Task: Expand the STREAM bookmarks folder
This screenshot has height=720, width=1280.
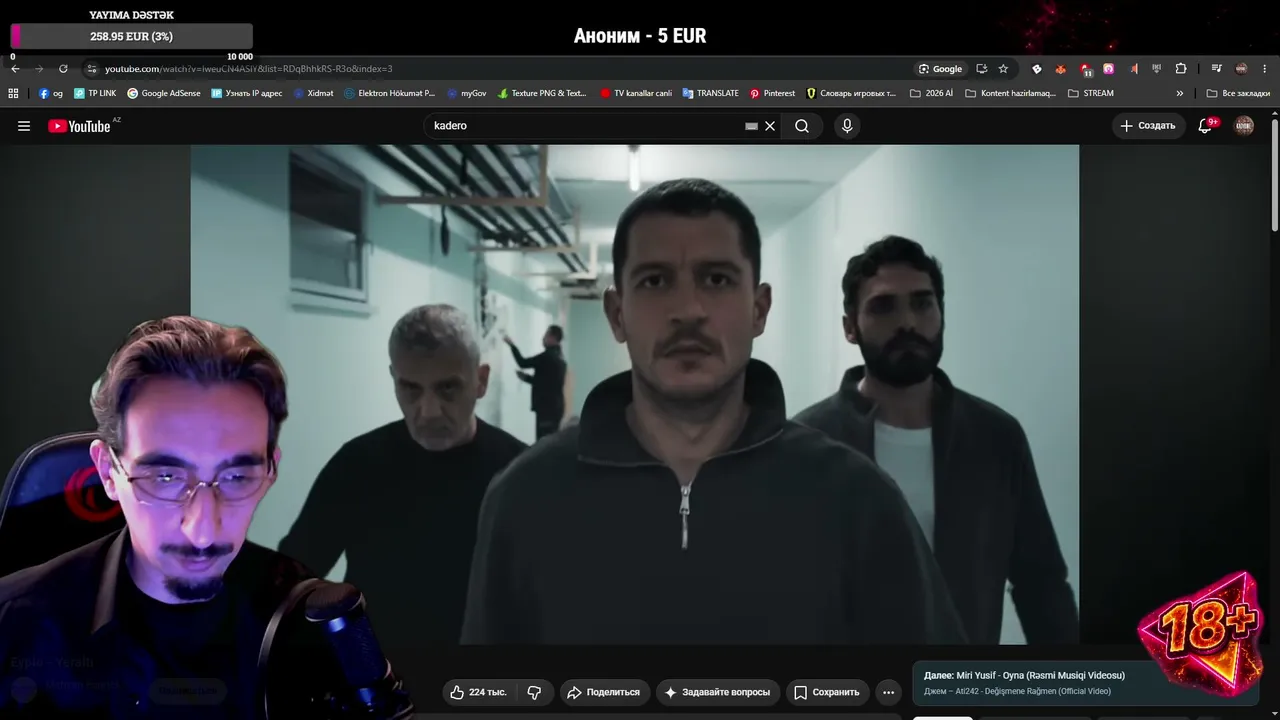Action: point(1091,93)
